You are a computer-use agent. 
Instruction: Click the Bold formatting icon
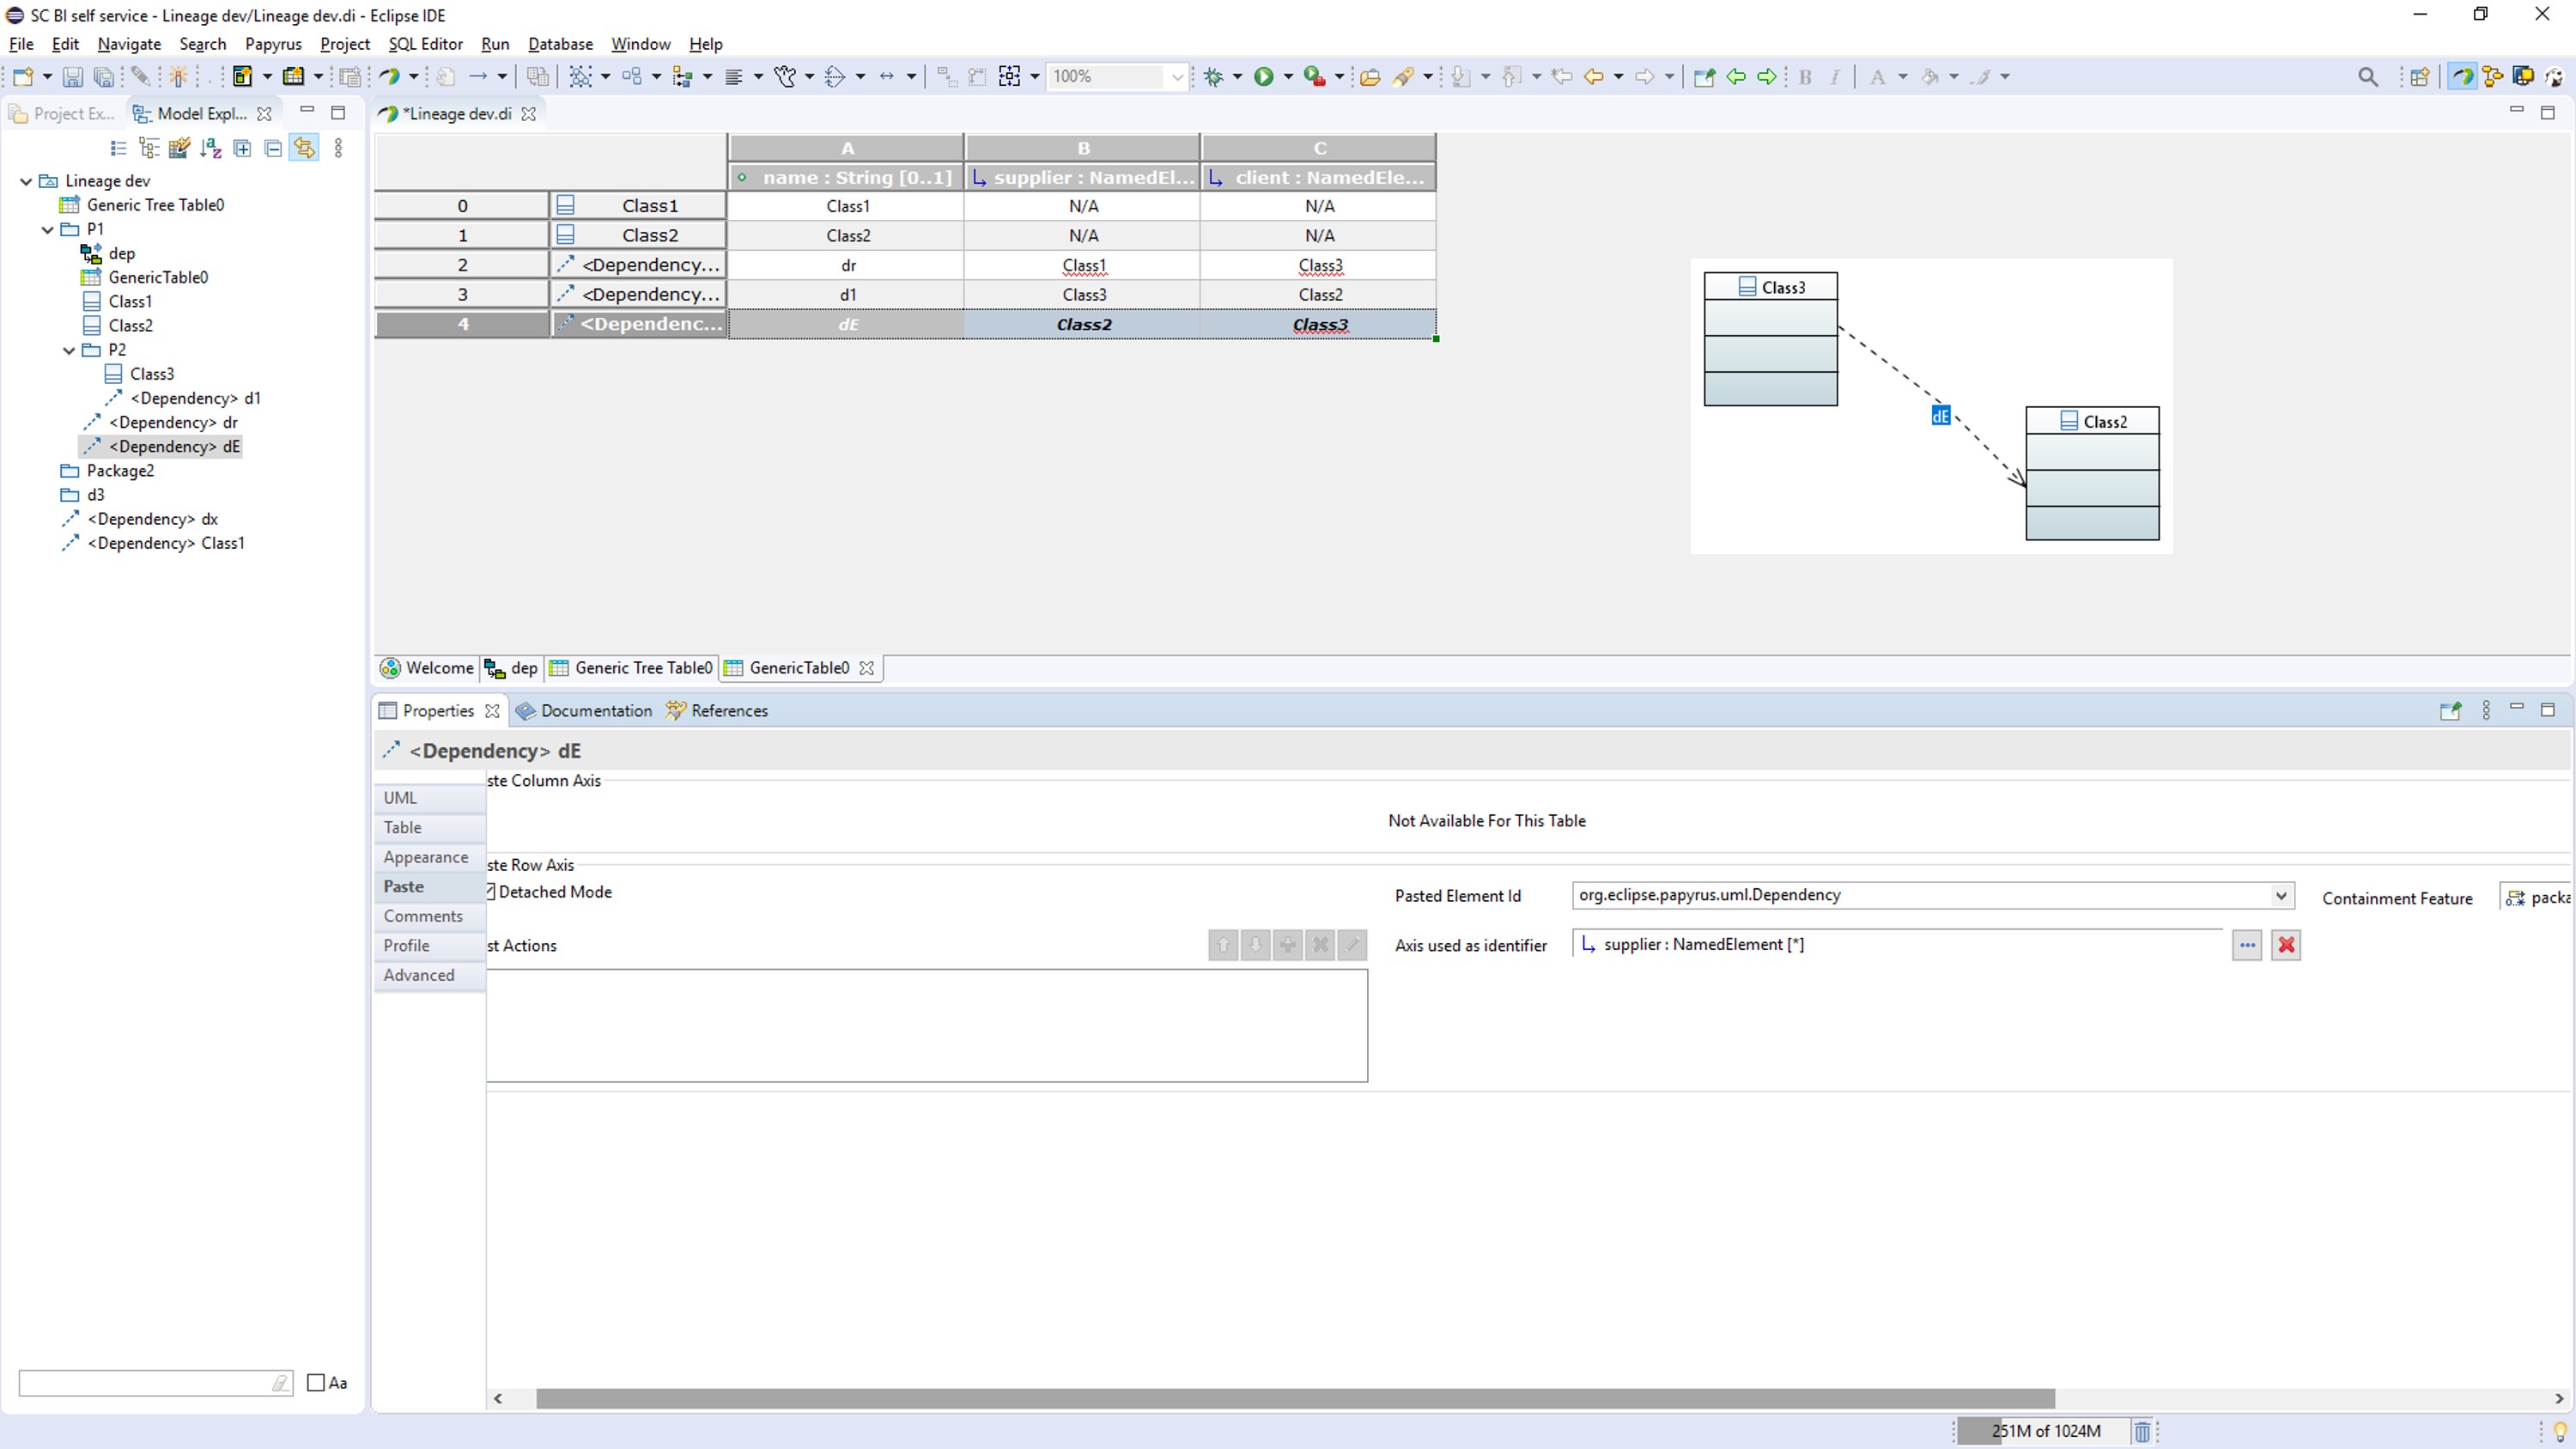[1805, 76]
